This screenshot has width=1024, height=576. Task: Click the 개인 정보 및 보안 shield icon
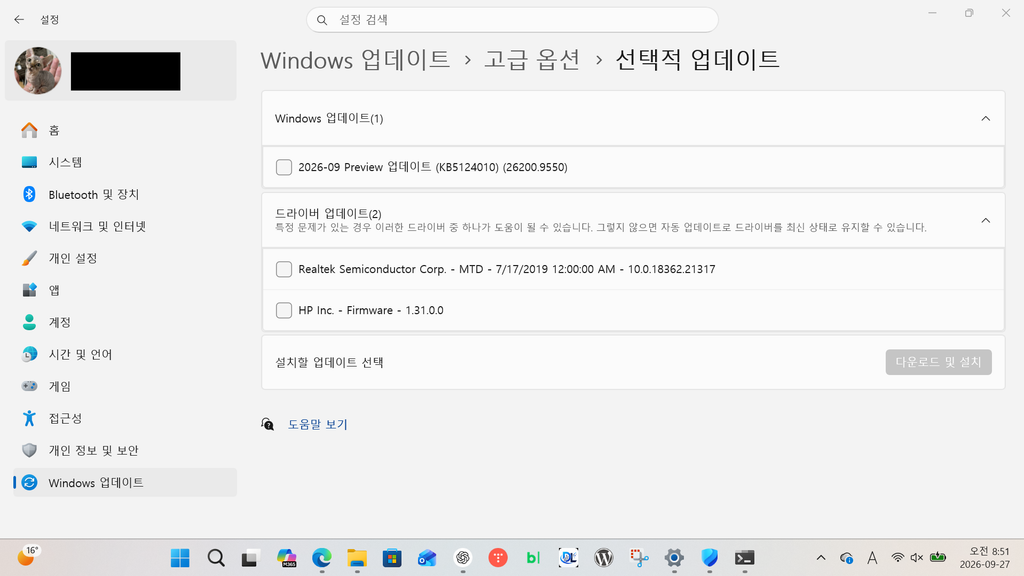[29, 450]
